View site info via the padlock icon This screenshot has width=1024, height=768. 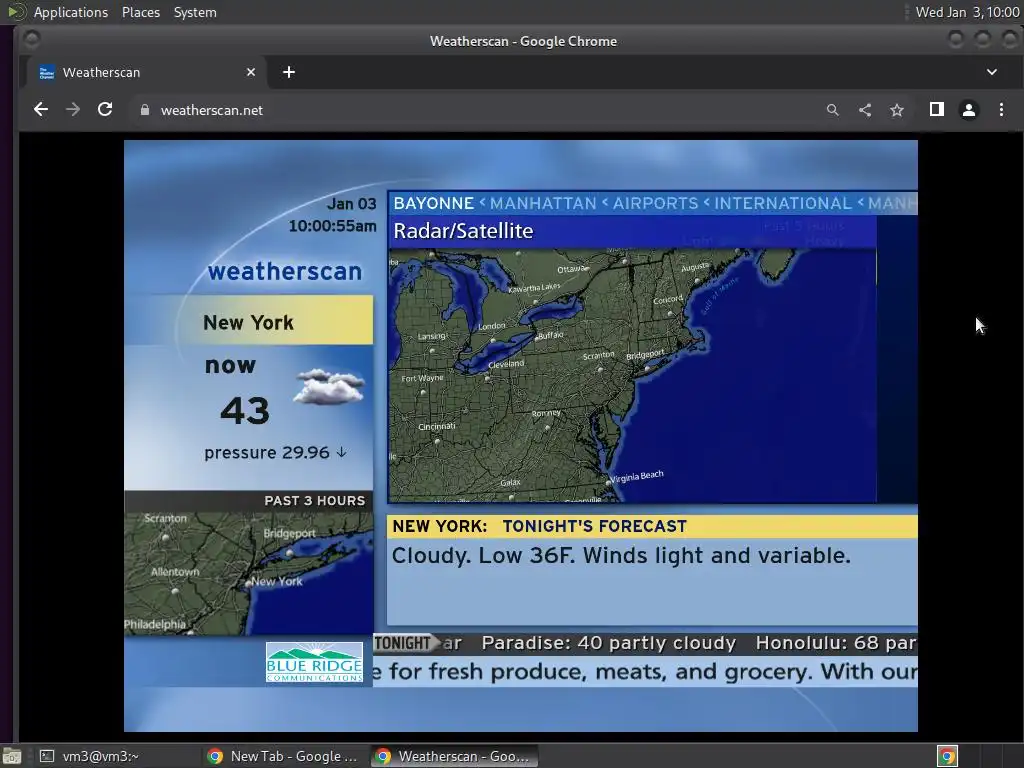click(145, 110)
